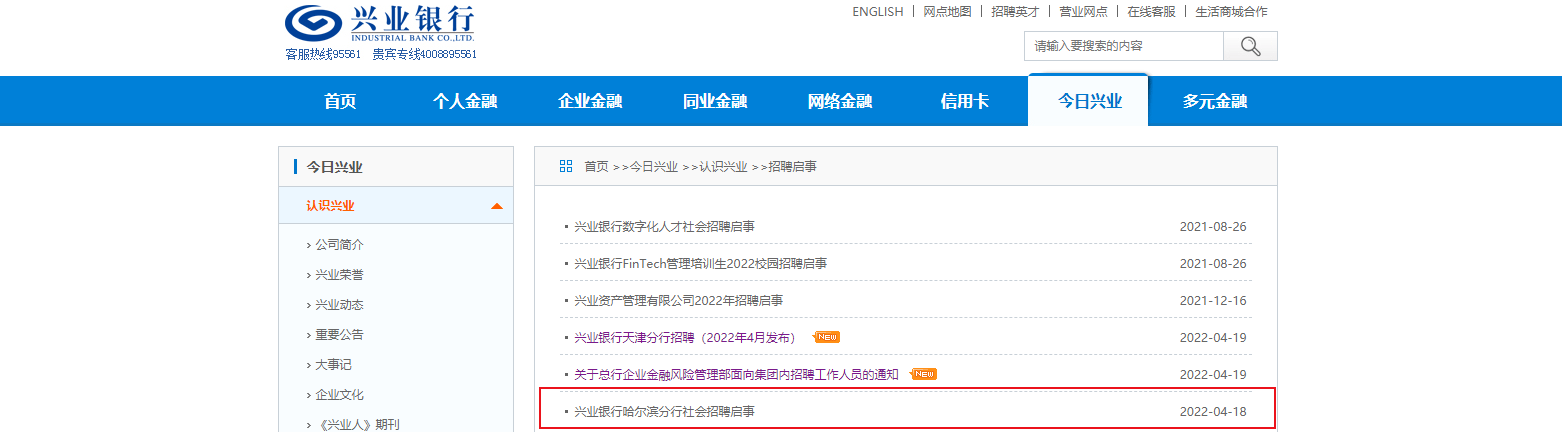Open the 在线客服 top link

pos(1151,12)
